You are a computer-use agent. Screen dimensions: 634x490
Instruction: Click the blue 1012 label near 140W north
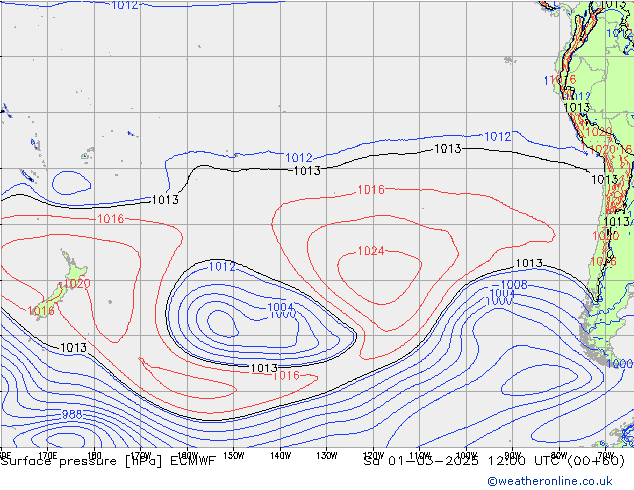tap(299, 158)
